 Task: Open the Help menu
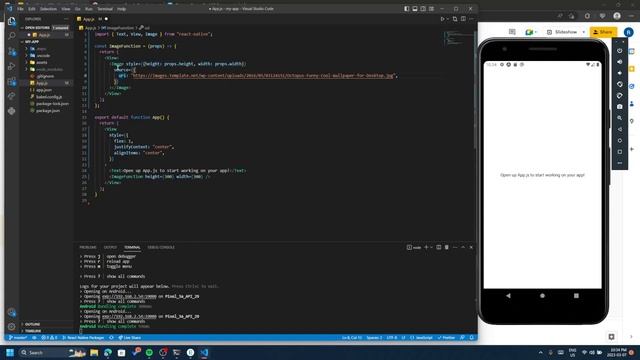(x=122, y=9)
